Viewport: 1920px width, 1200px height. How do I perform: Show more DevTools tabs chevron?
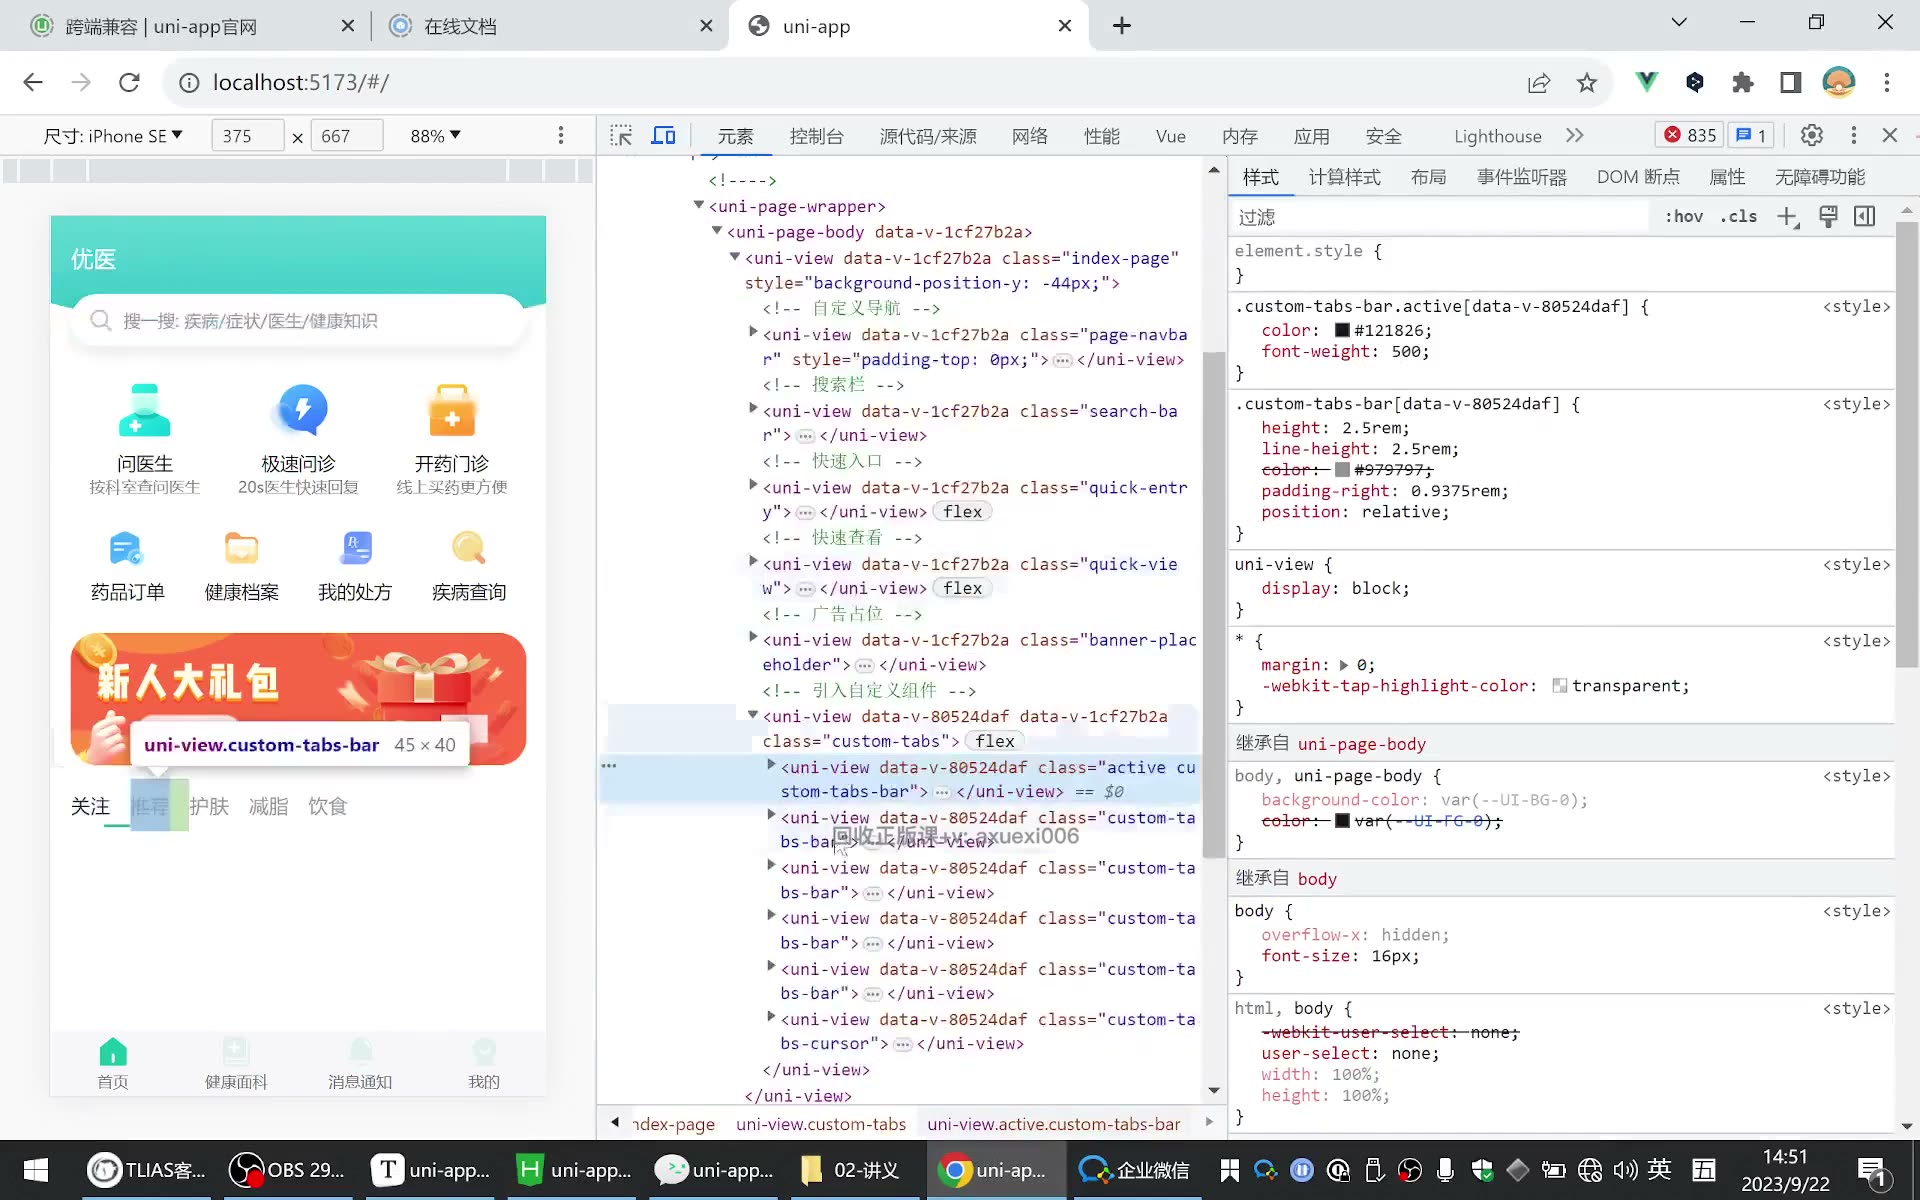[x=1575, y=135]
